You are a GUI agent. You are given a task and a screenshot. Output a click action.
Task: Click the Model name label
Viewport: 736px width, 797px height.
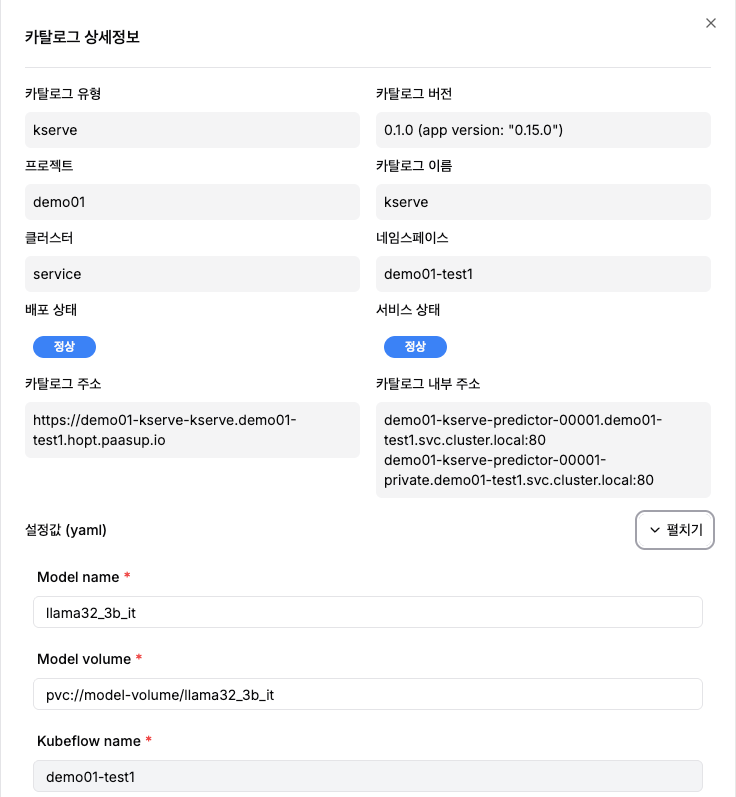coord(78,577)
